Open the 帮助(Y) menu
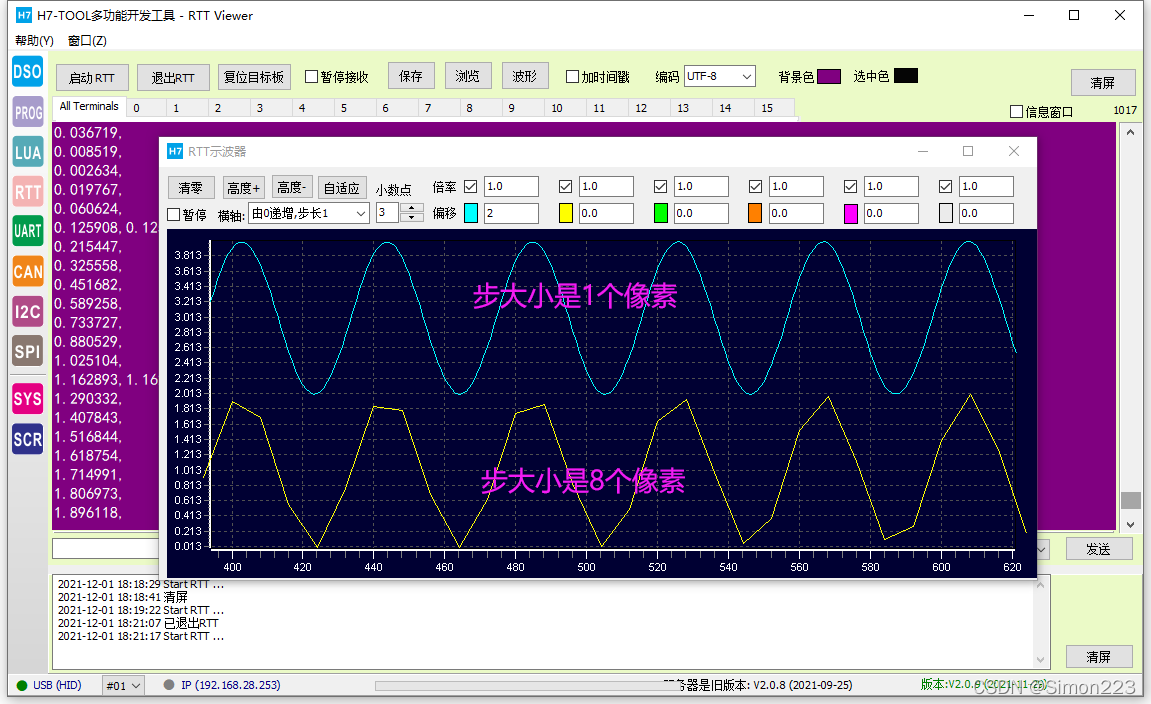The width and height of the screenshot is (1151, 704). coord(35,40)
